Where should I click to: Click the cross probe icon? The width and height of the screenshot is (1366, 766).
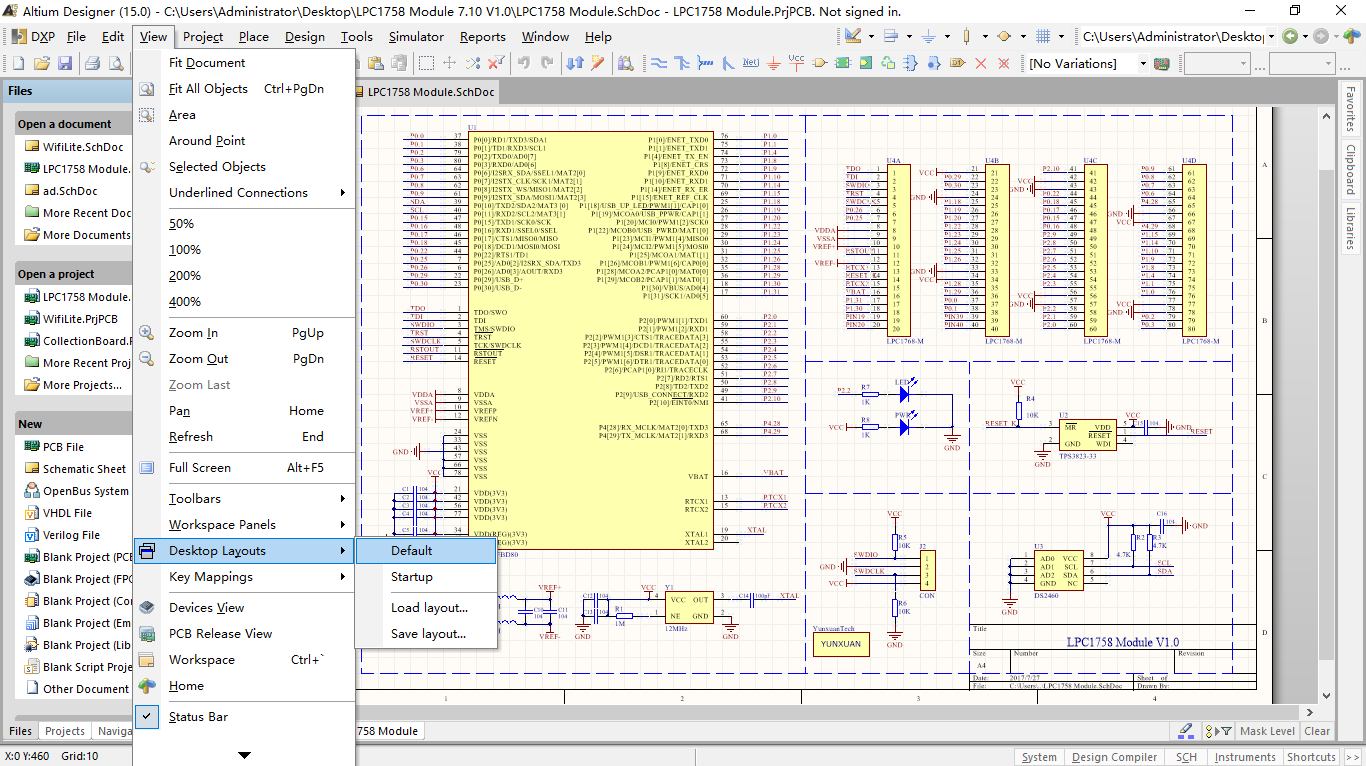(x=598, y=63)
